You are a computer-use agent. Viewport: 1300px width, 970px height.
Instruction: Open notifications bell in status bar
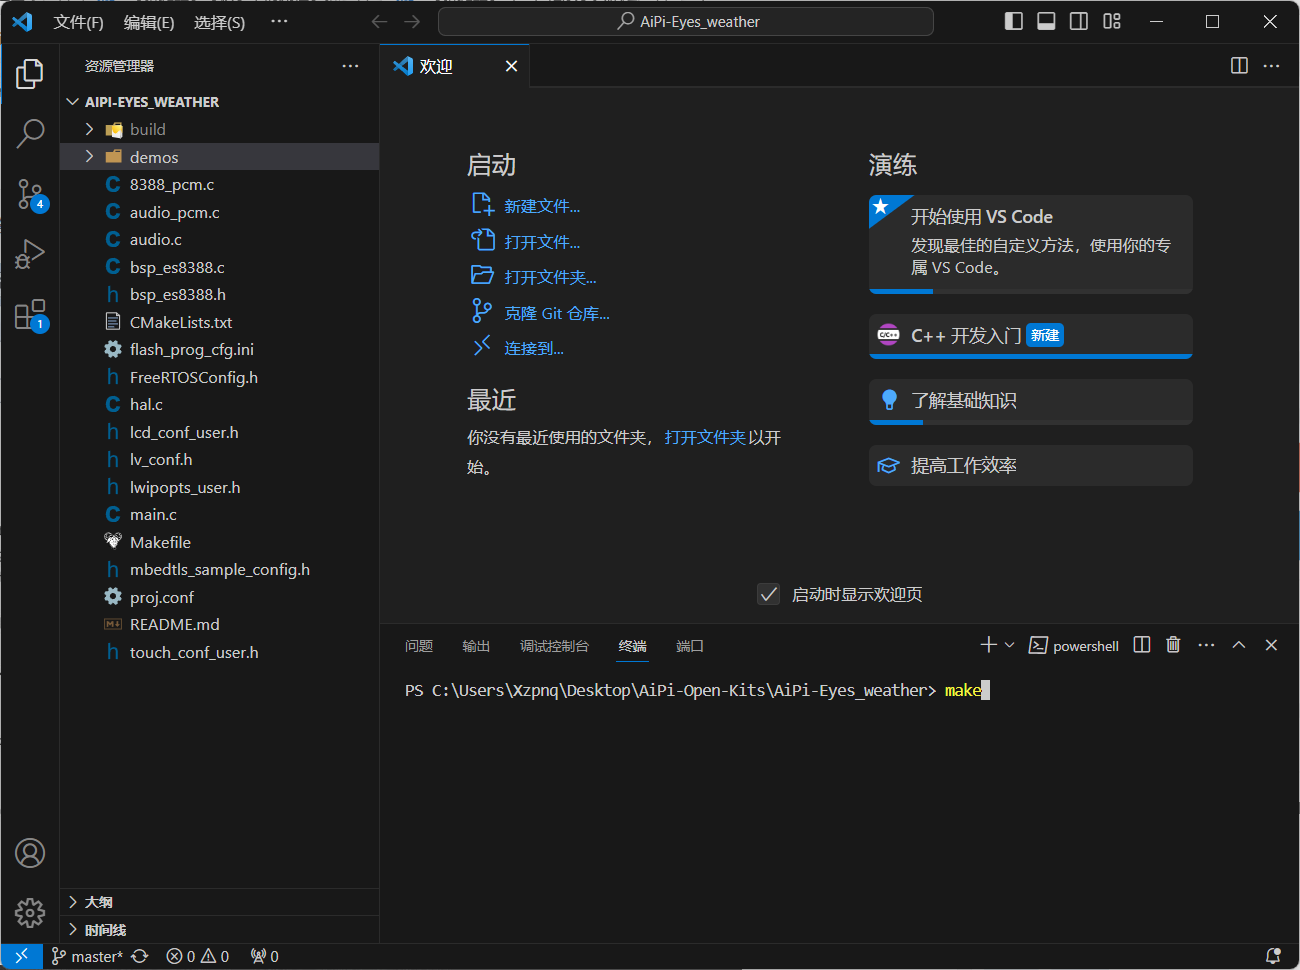tap(1273, 956)
